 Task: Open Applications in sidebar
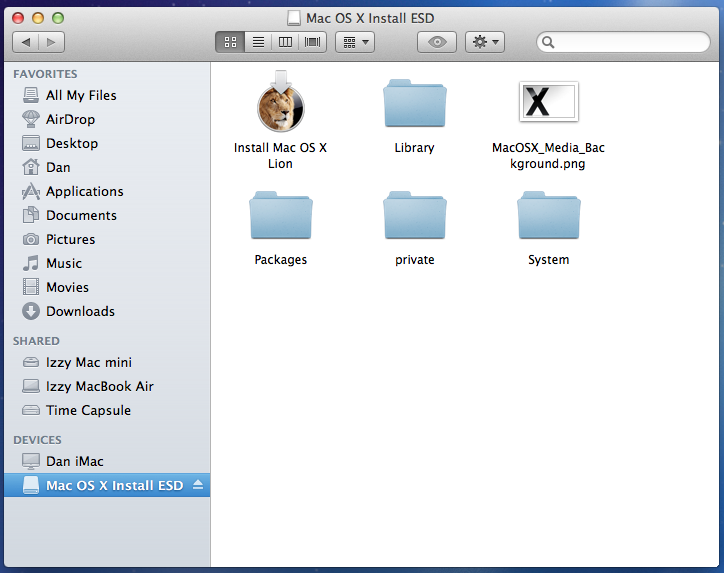click(107, 191)
